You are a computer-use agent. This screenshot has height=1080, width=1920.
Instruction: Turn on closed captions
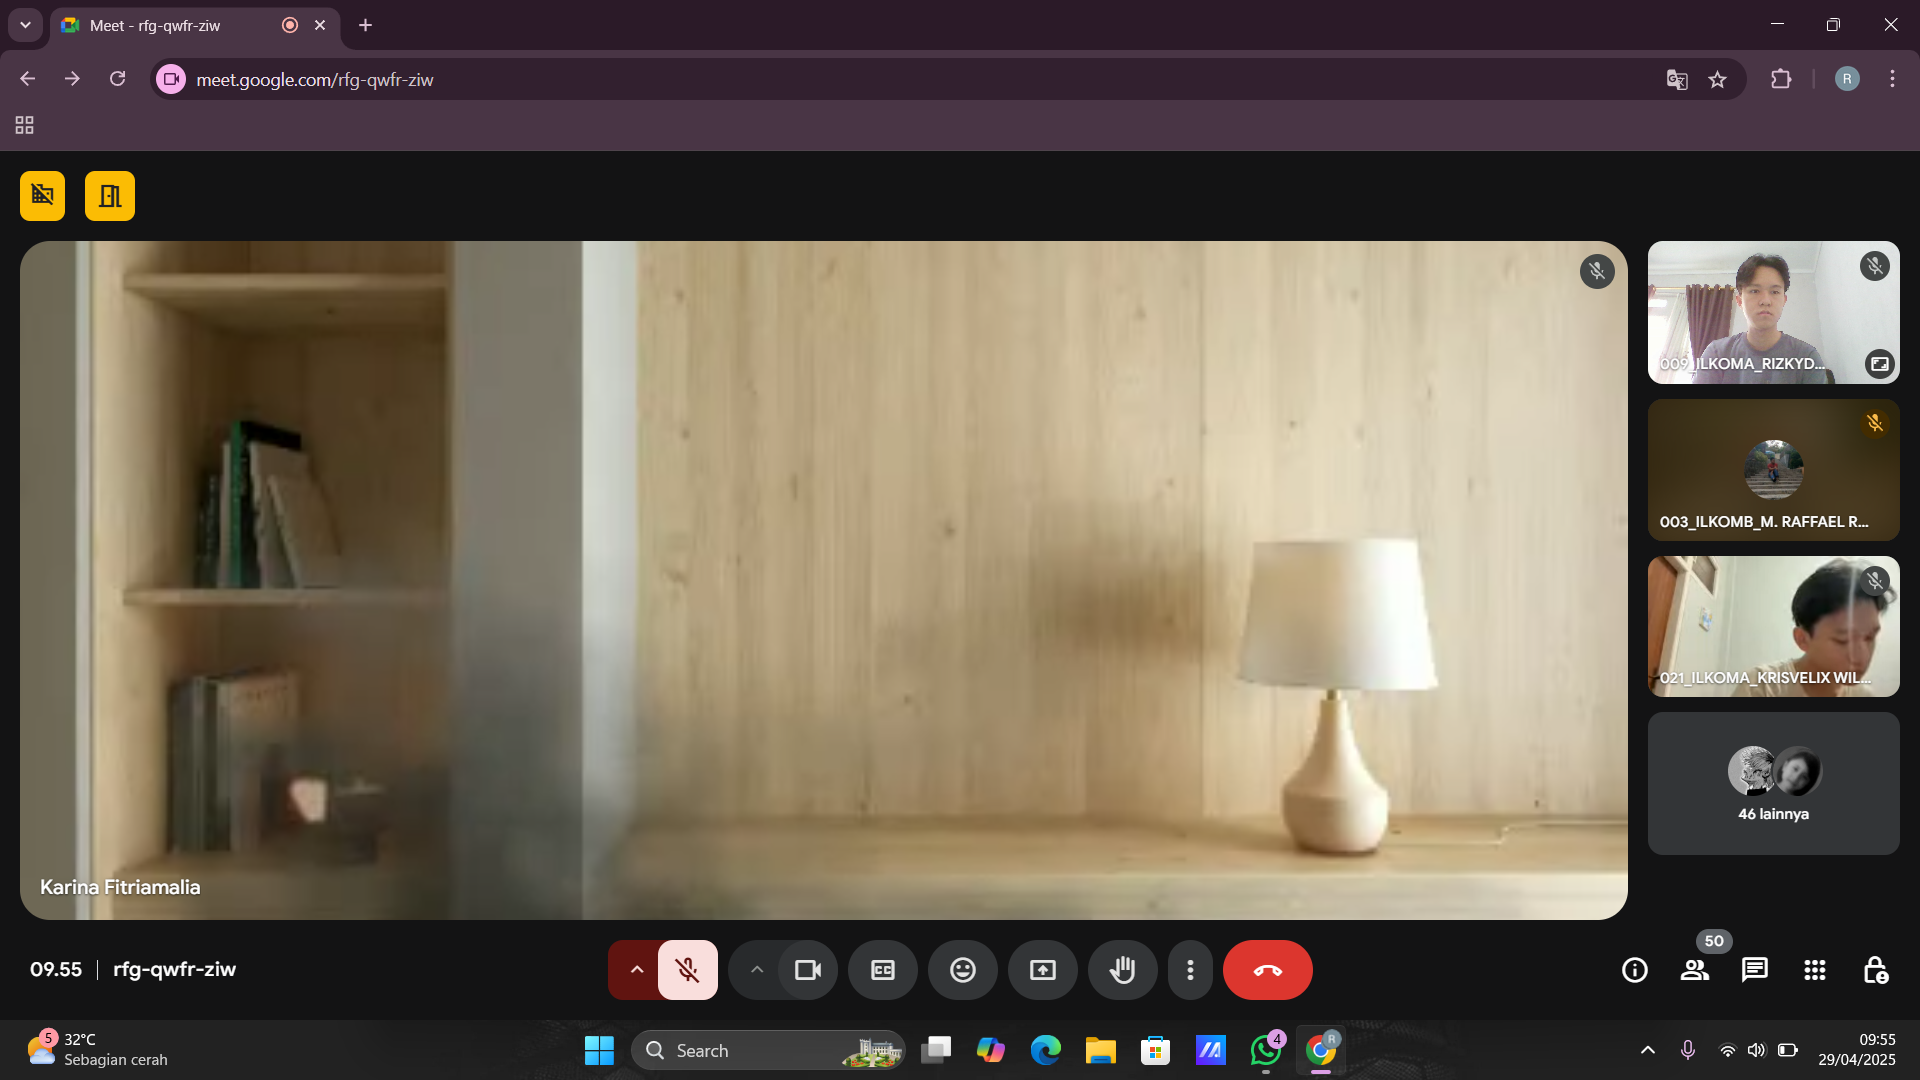(882, 970)
